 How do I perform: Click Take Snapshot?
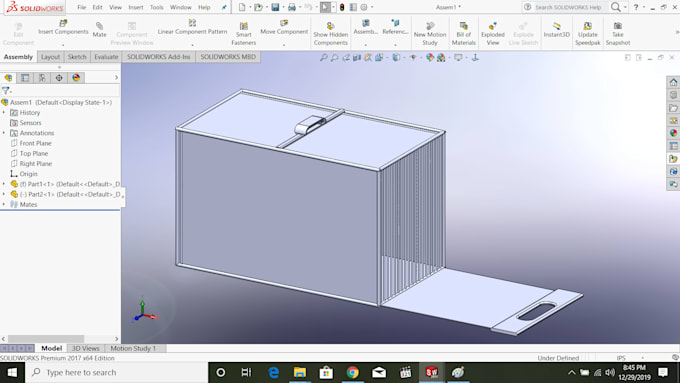point(618,34)
